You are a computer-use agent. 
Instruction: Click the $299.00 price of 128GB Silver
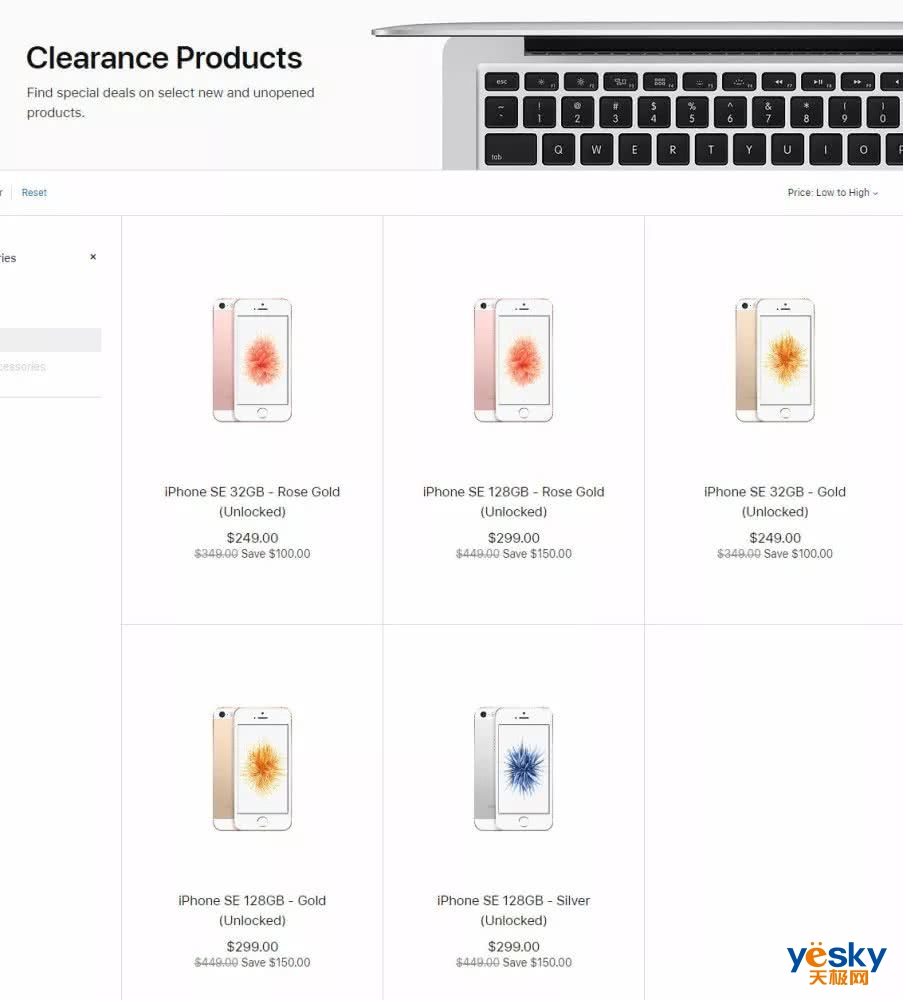pyautogui.click(x=514, y=946)
